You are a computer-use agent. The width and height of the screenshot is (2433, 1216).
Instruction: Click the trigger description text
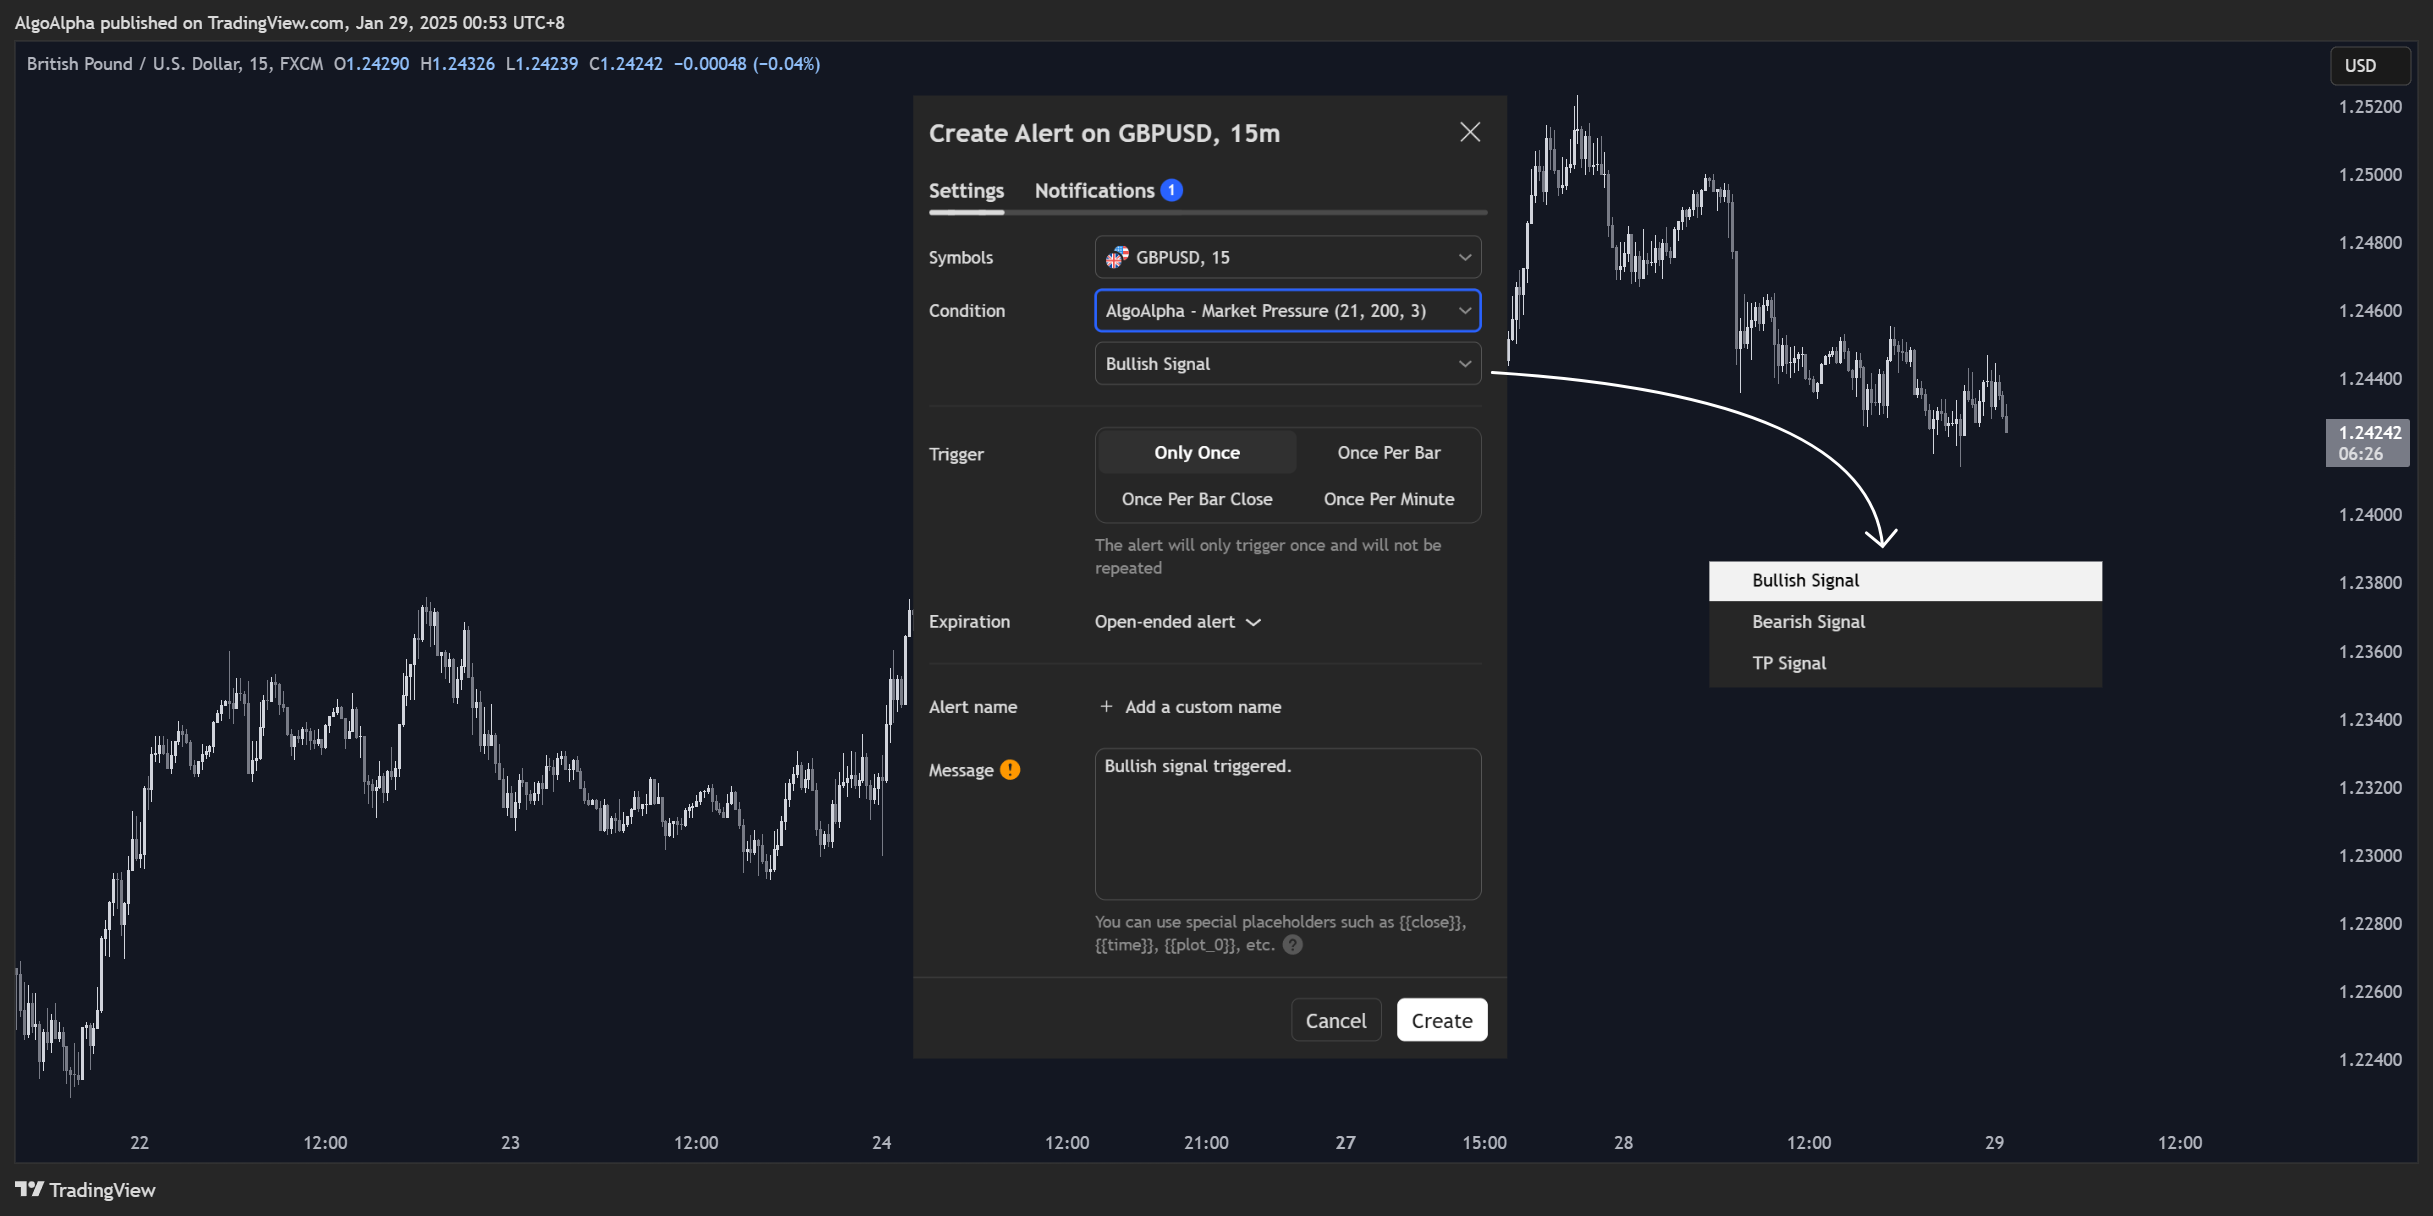click(1268, 557)
